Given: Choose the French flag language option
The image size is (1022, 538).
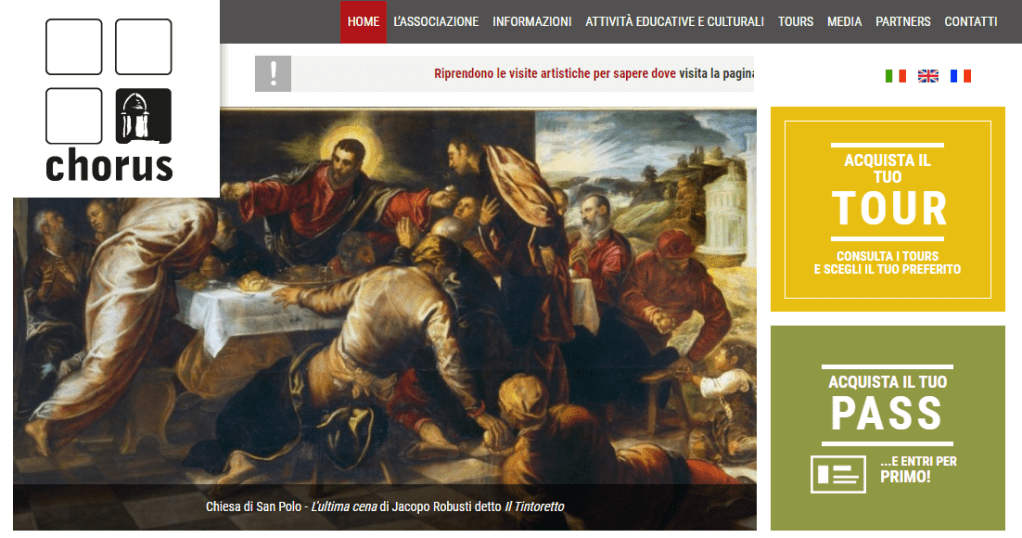Looking at the screenshot, I should 960,76.
